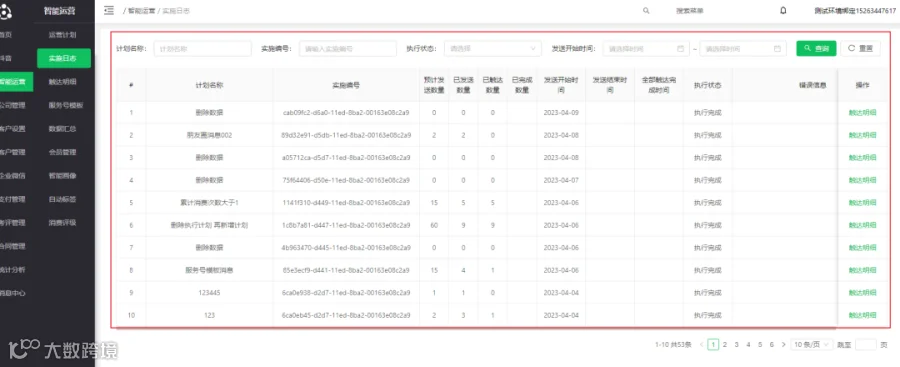Open 消费评级 submenu item
900x367 pixels.
[62, 223]
